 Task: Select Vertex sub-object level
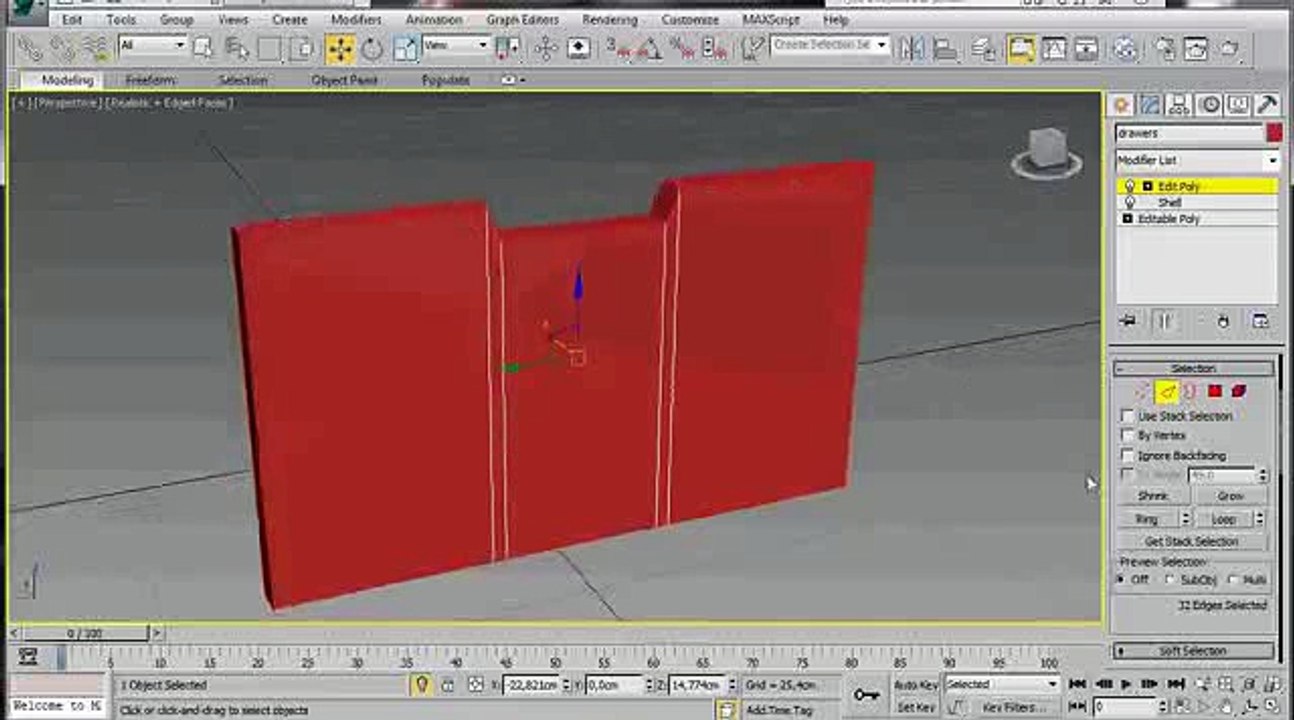click(x=1142, y=391)
